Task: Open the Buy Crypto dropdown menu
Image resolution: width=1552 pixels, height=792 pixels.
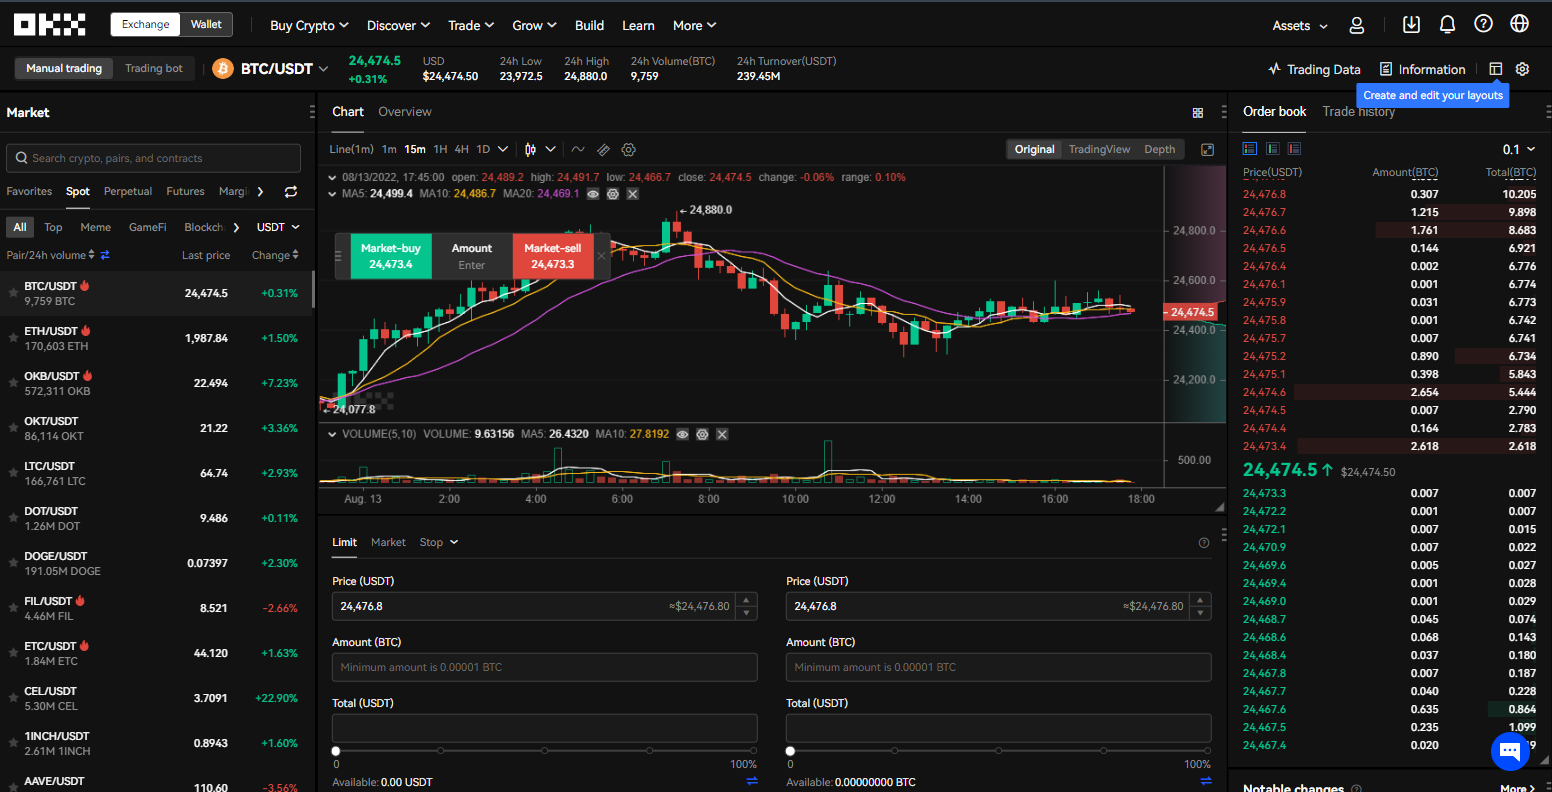Action: click(x=309, y=25)
